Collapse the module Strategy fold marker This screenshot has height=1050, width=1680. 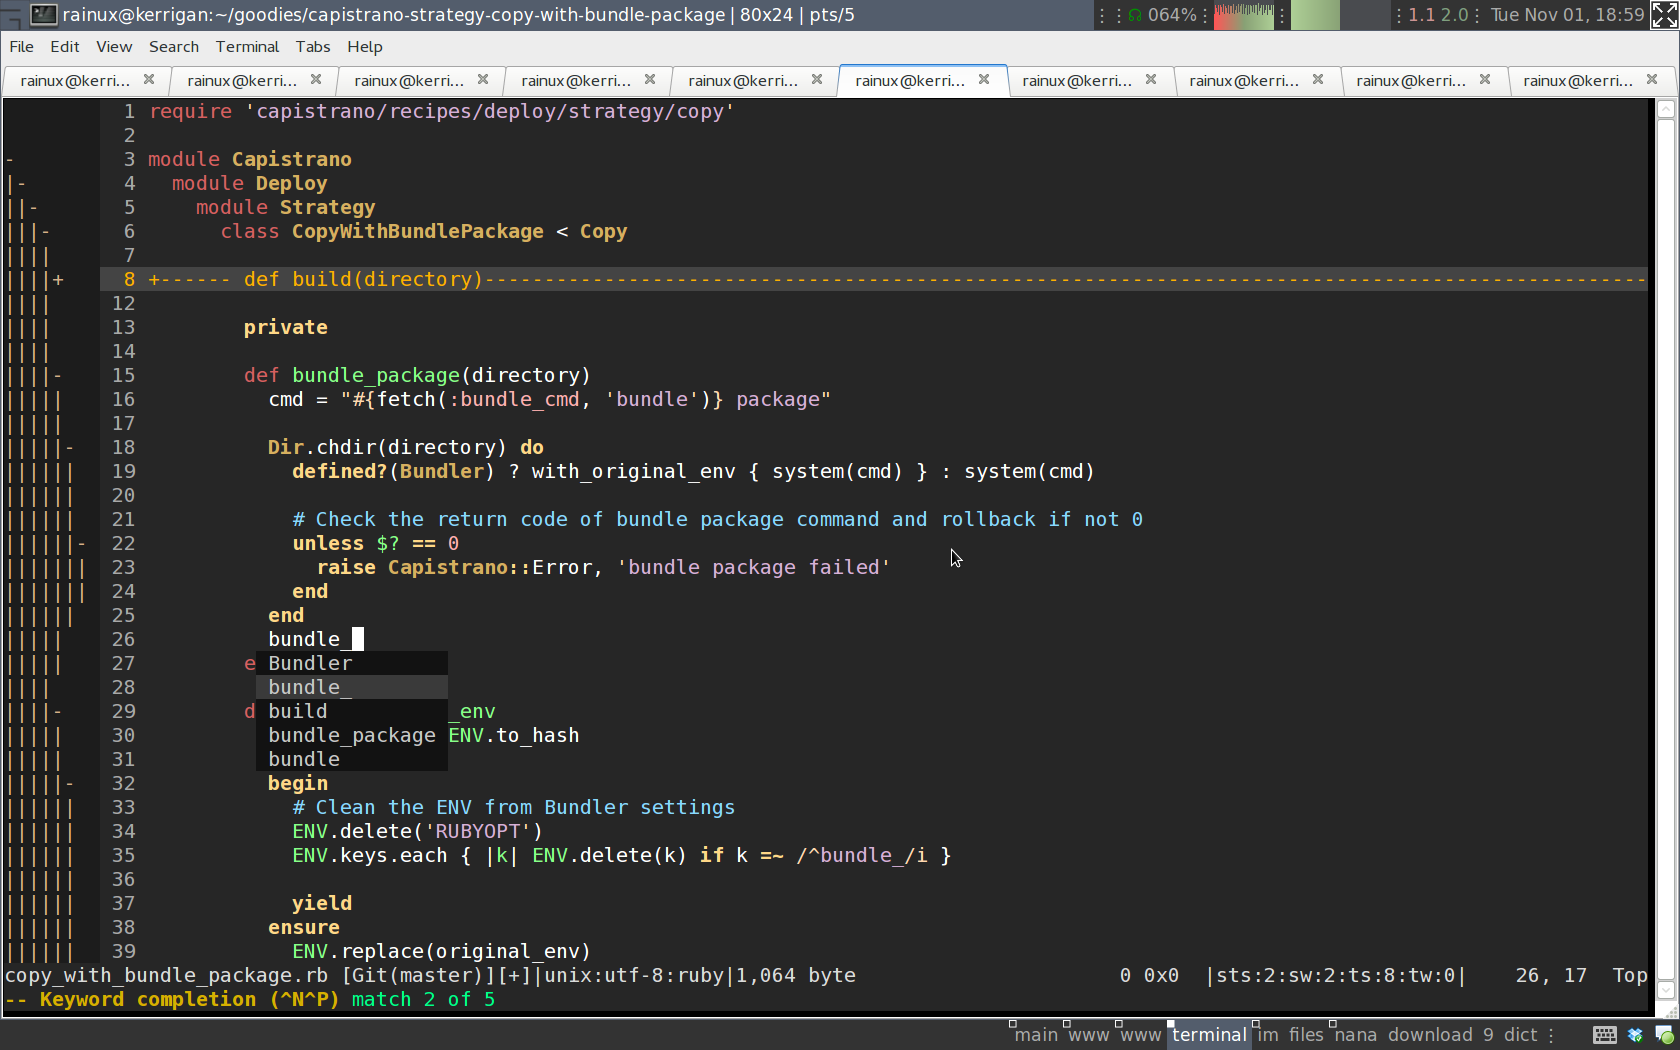point(34,207)
